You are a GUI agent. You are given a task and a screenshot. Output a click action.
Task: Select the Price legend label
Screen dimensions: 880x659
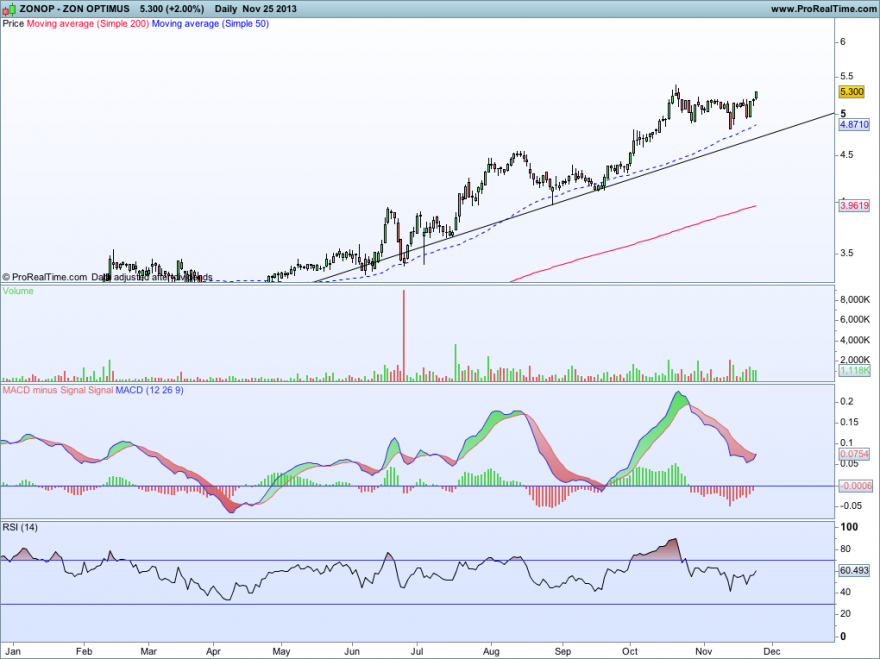(13, 24)
